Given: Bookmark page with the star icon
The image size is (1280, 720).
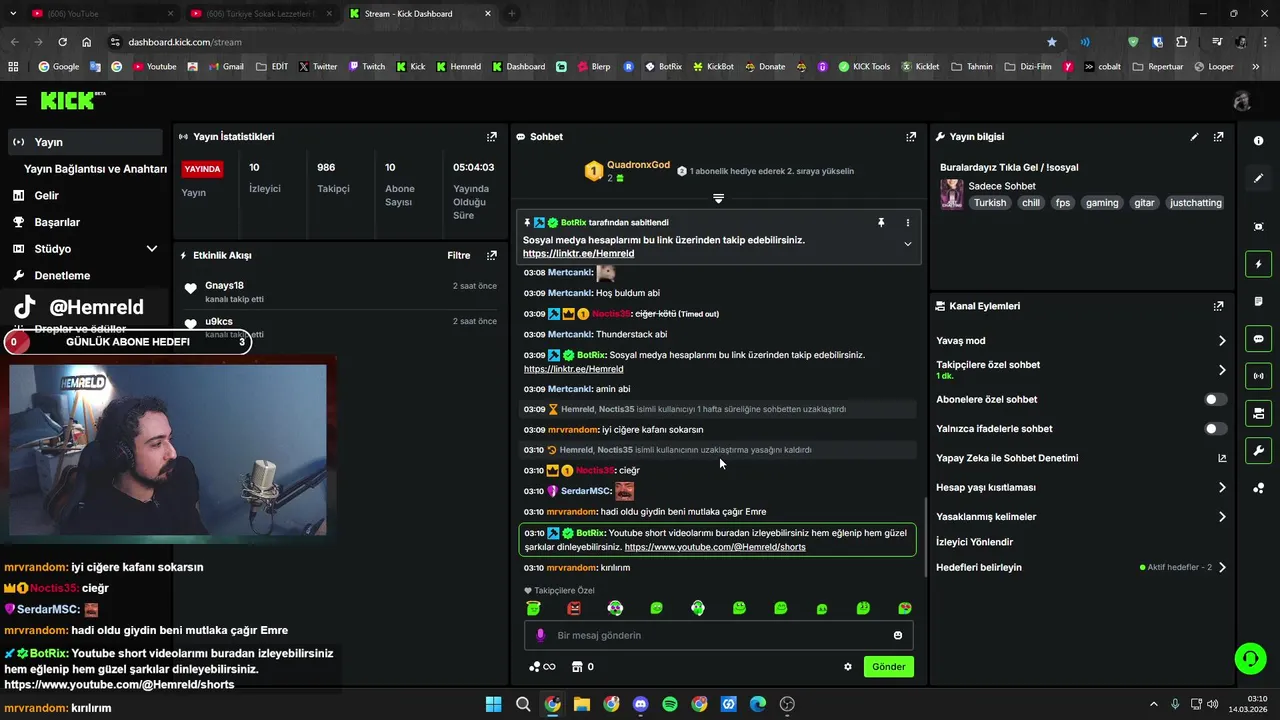Looking at the screenshot, I should (1052, 42).
